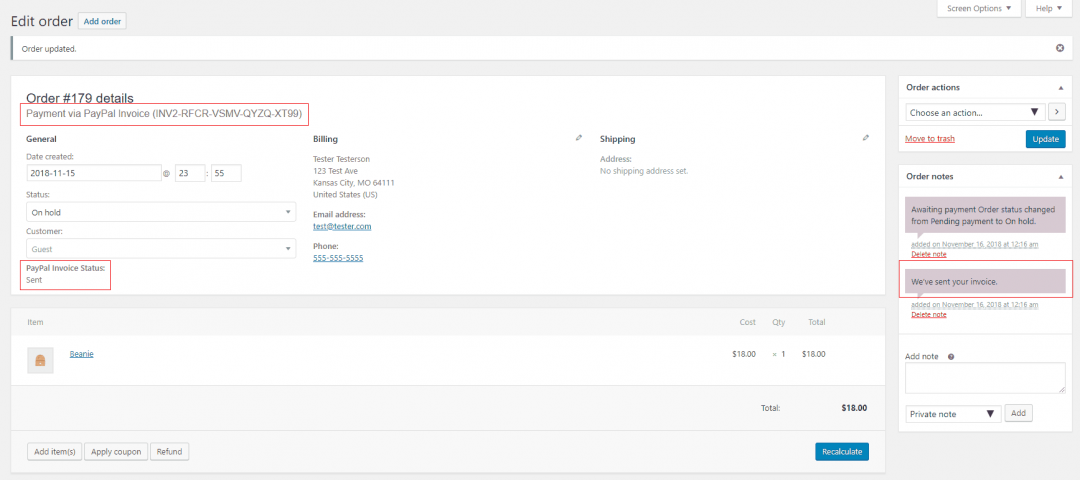The height and width of the screenshot is (480, 1080).
Task: Click the Add note button
Action: point(1019,413)
